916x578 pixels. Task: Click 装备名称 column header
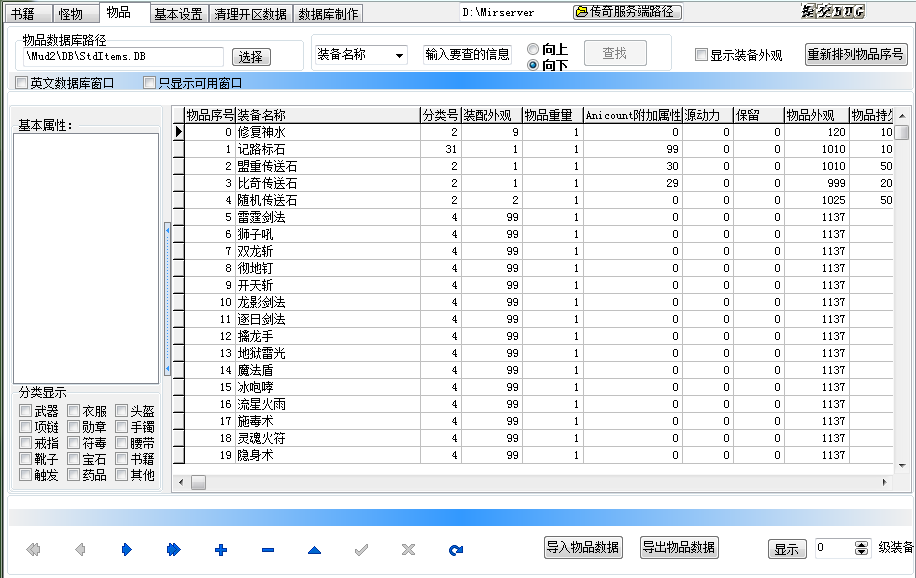pyautogui.click(x=328, y=115)
